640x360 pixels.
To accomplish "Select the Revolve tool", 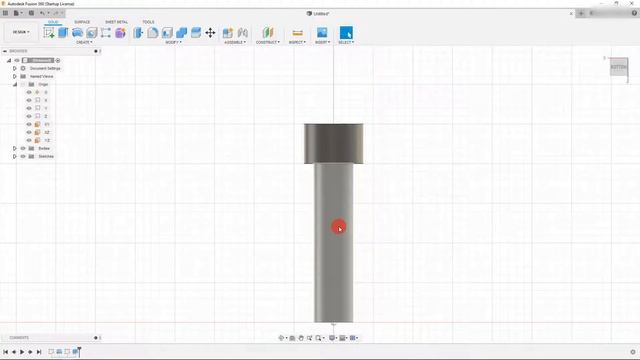I will click(77, 33).
